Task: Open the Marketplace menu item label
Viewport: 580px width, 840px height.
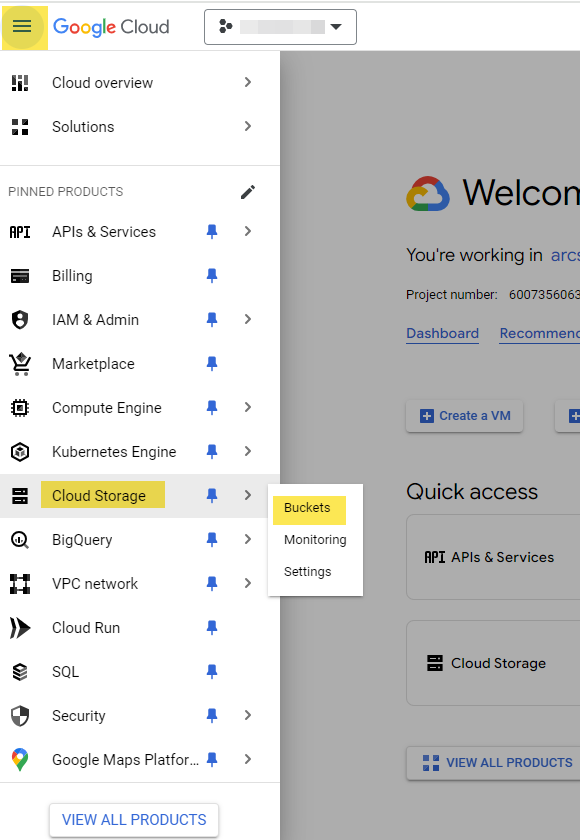Action: 93,364
